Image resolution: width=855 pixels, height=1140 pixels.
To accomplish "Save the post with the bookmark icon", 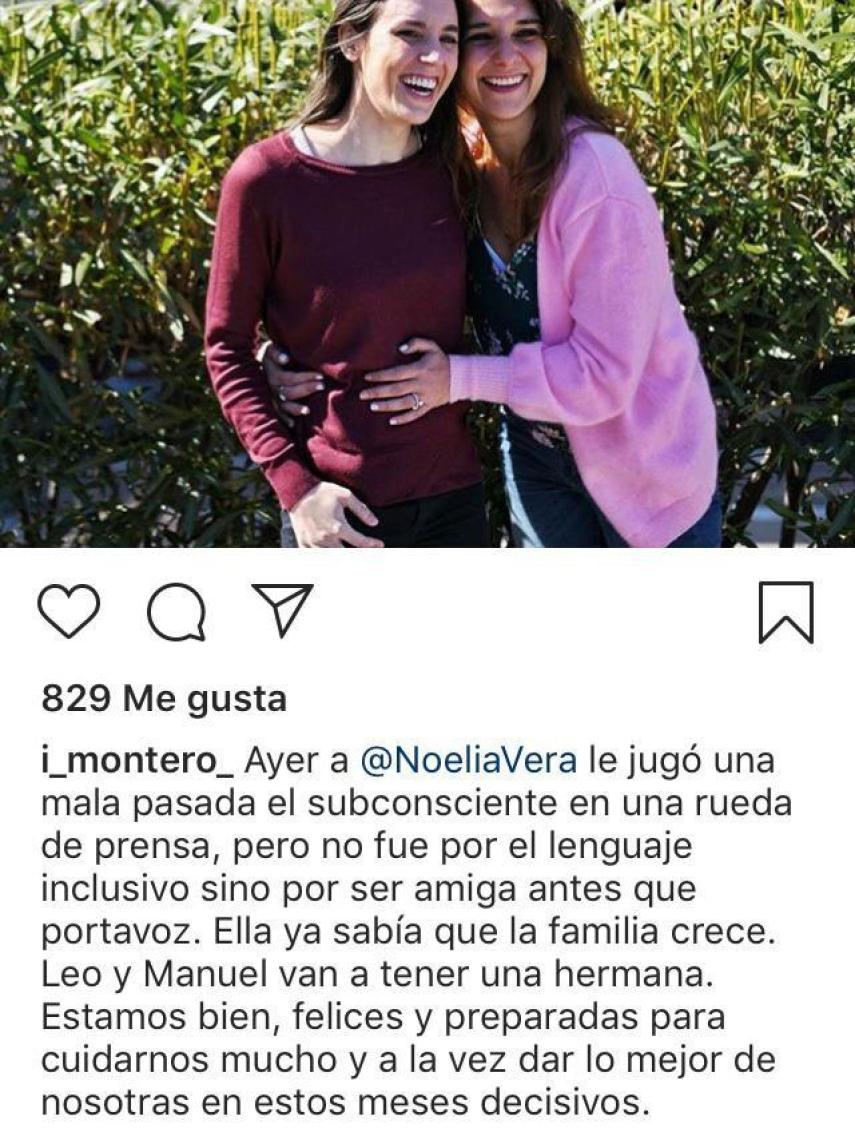I will pyautogui.click(x=786, y=612).
